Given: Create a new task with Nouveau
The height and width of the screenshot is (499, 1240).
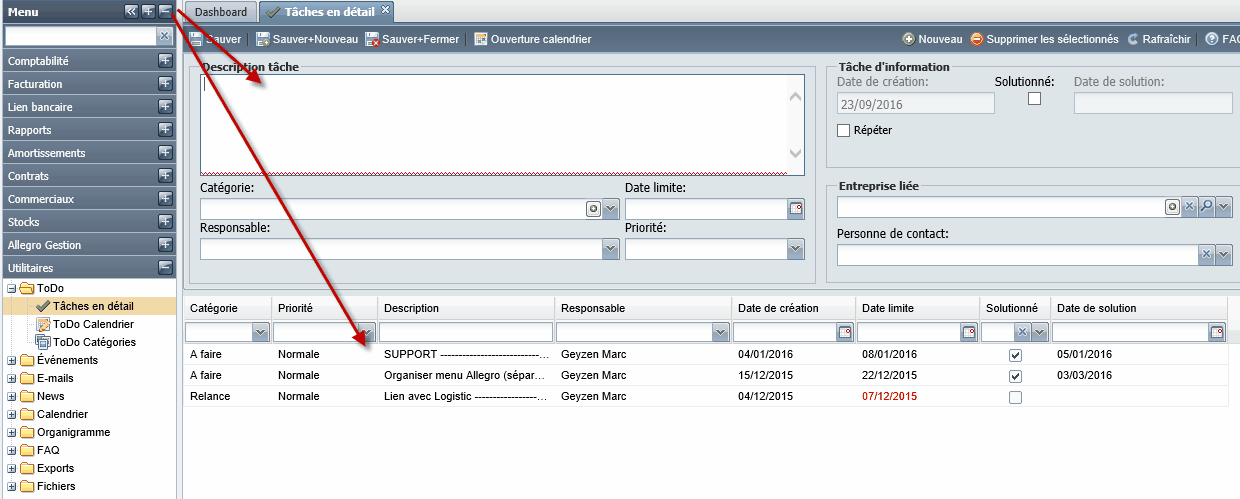Looking at the screenshot, I should tap(932, 39).
